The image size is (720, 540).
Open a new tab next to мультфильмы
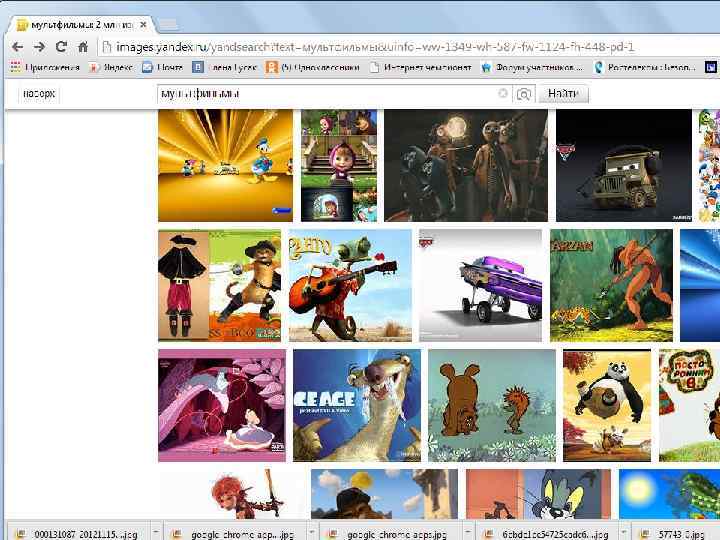tap(168, 24)
